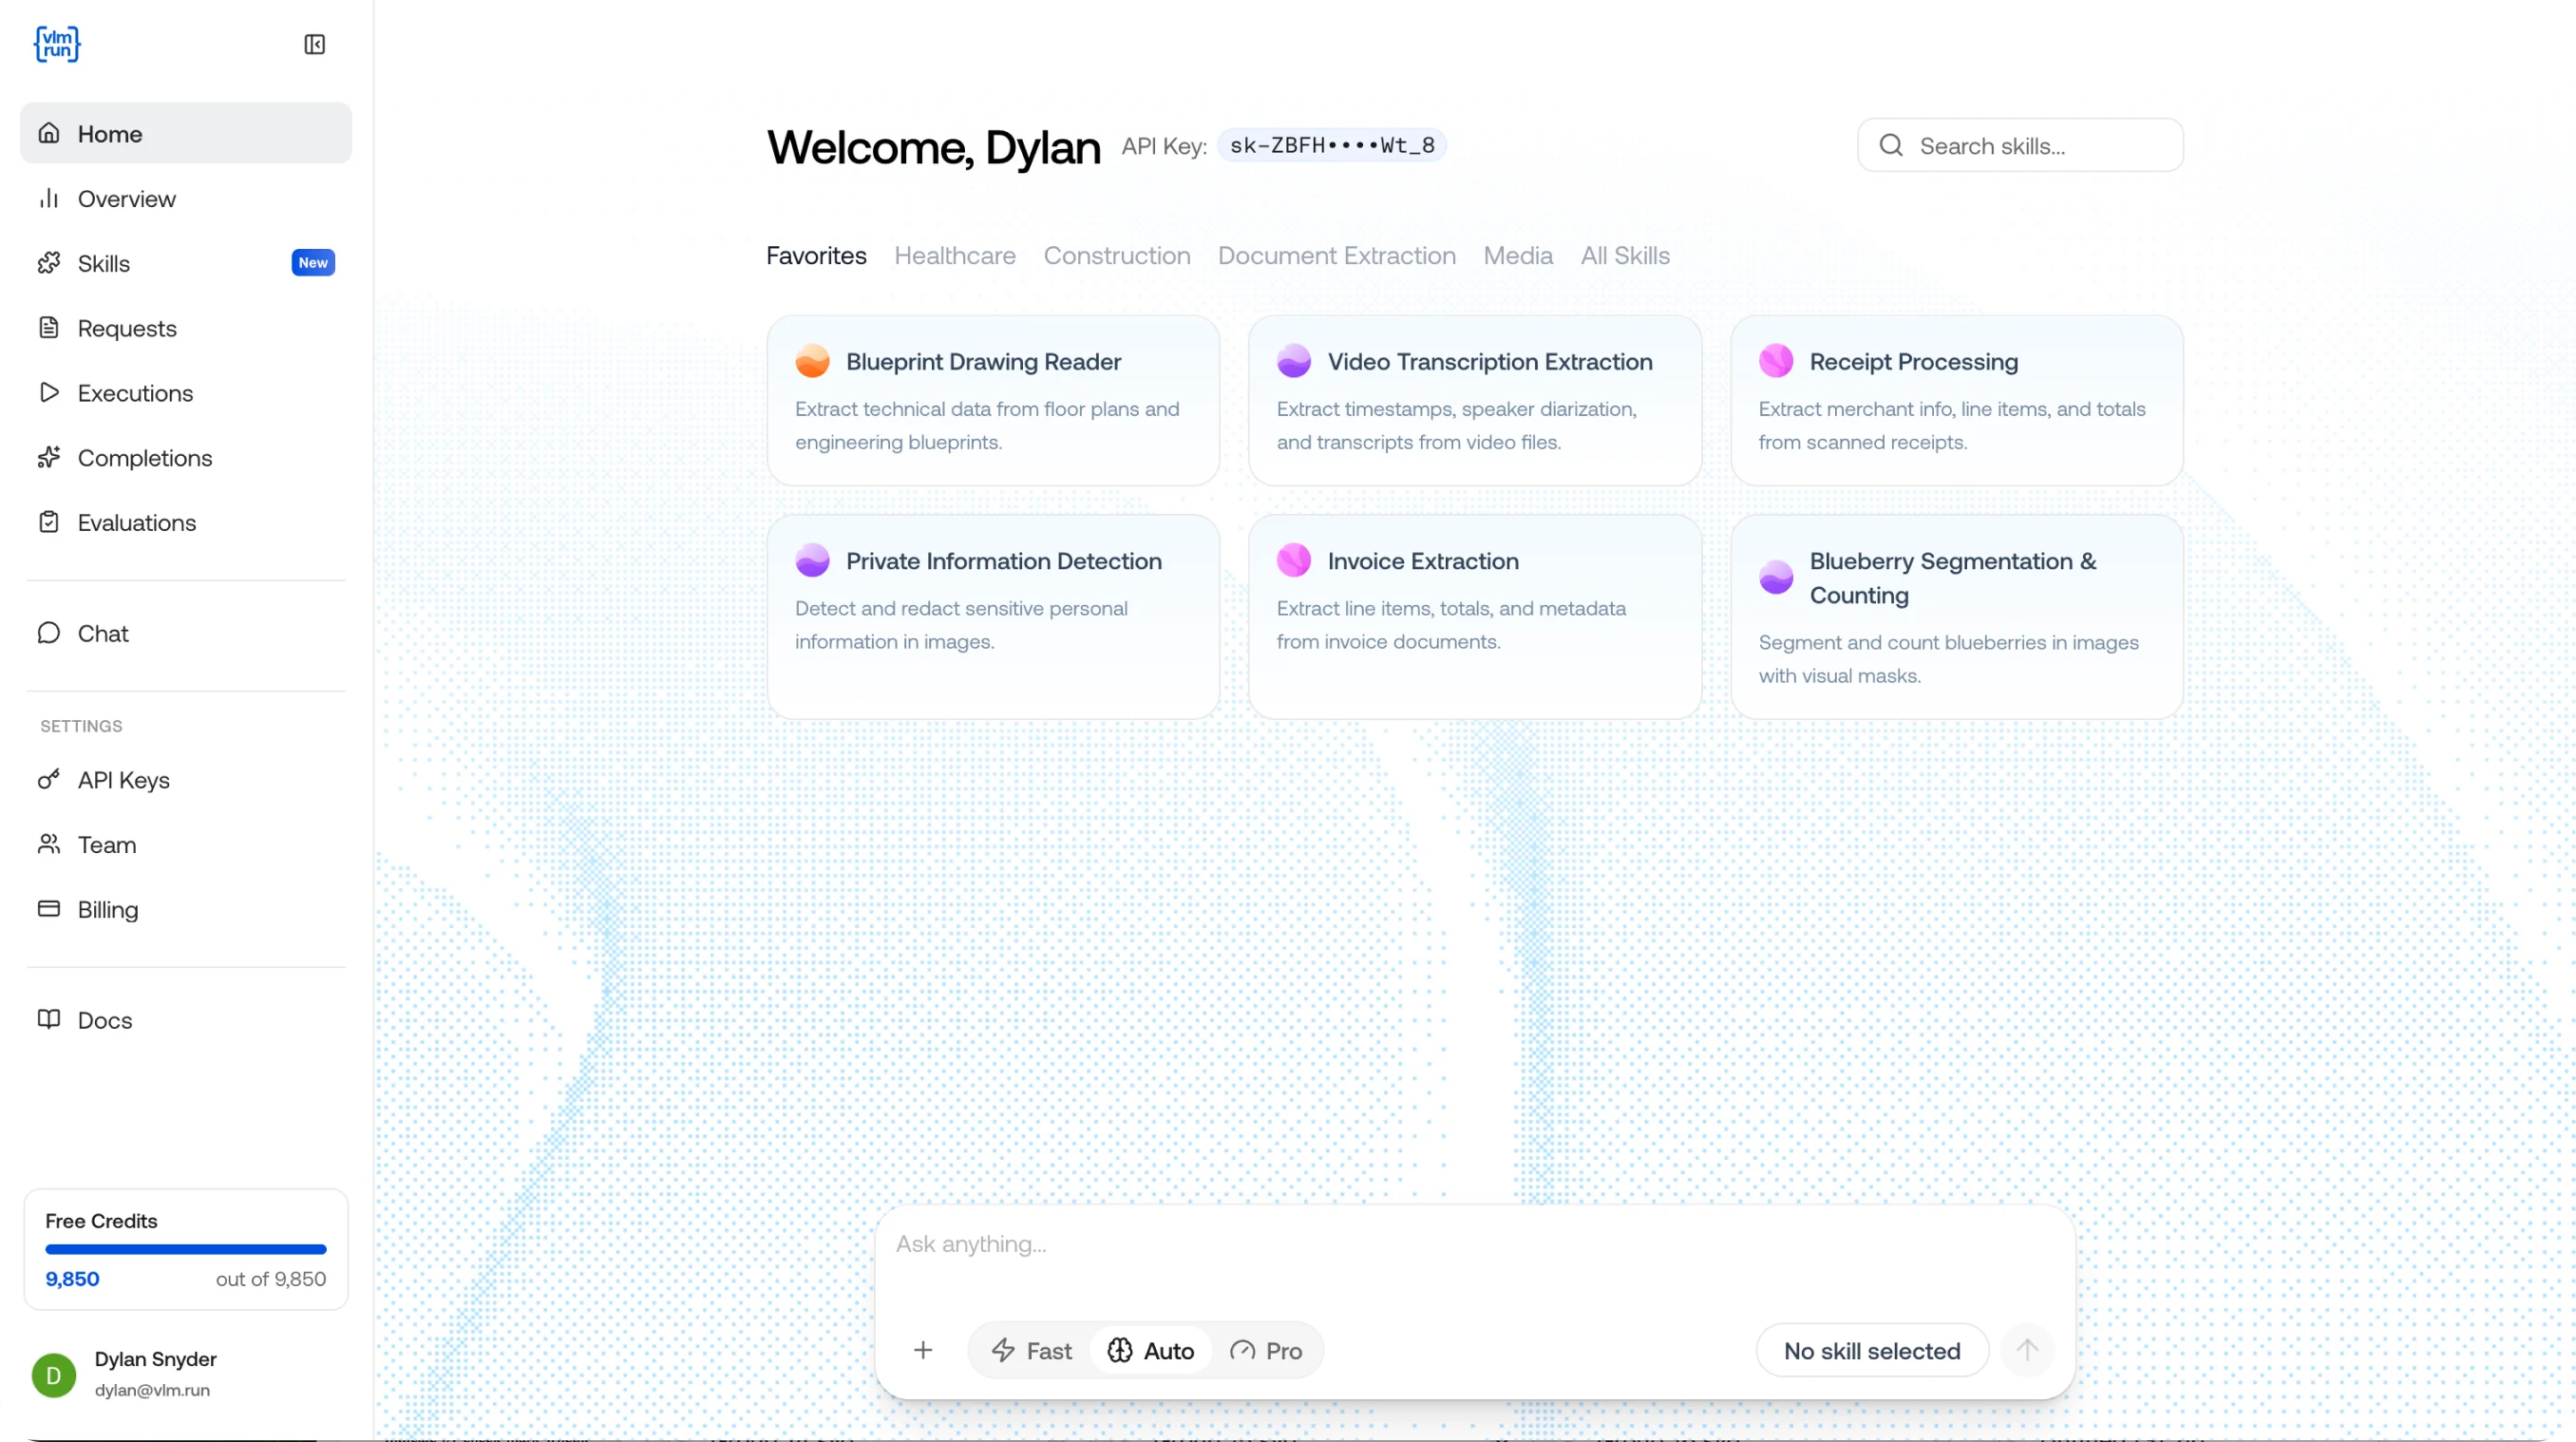Open the API Keys settings label
Screen dimensions: 2576x1442
[x=123, y=779]
